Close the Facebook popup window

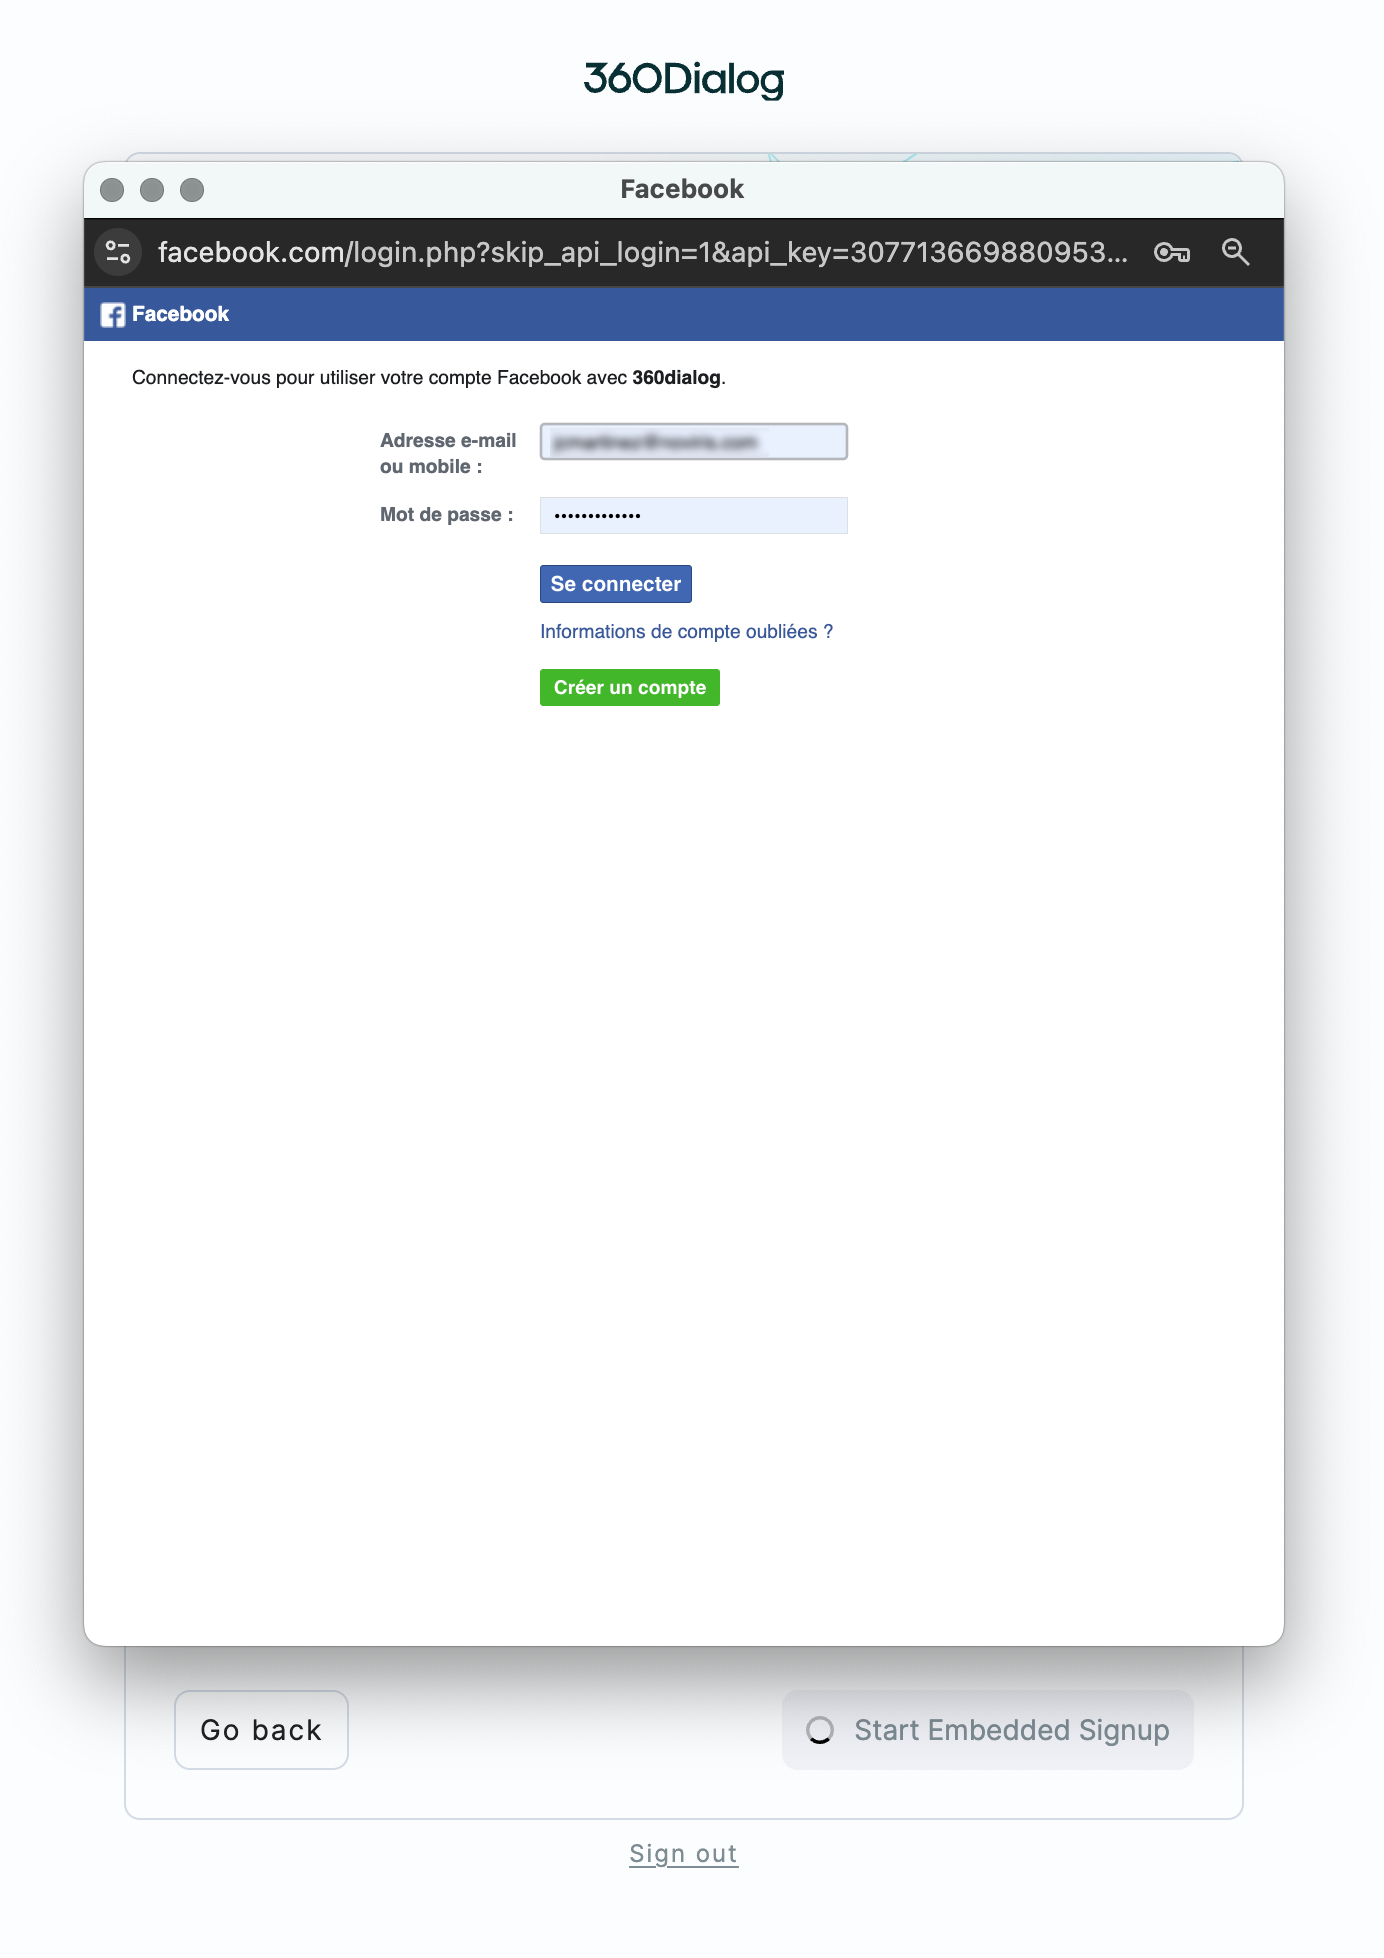112,190
